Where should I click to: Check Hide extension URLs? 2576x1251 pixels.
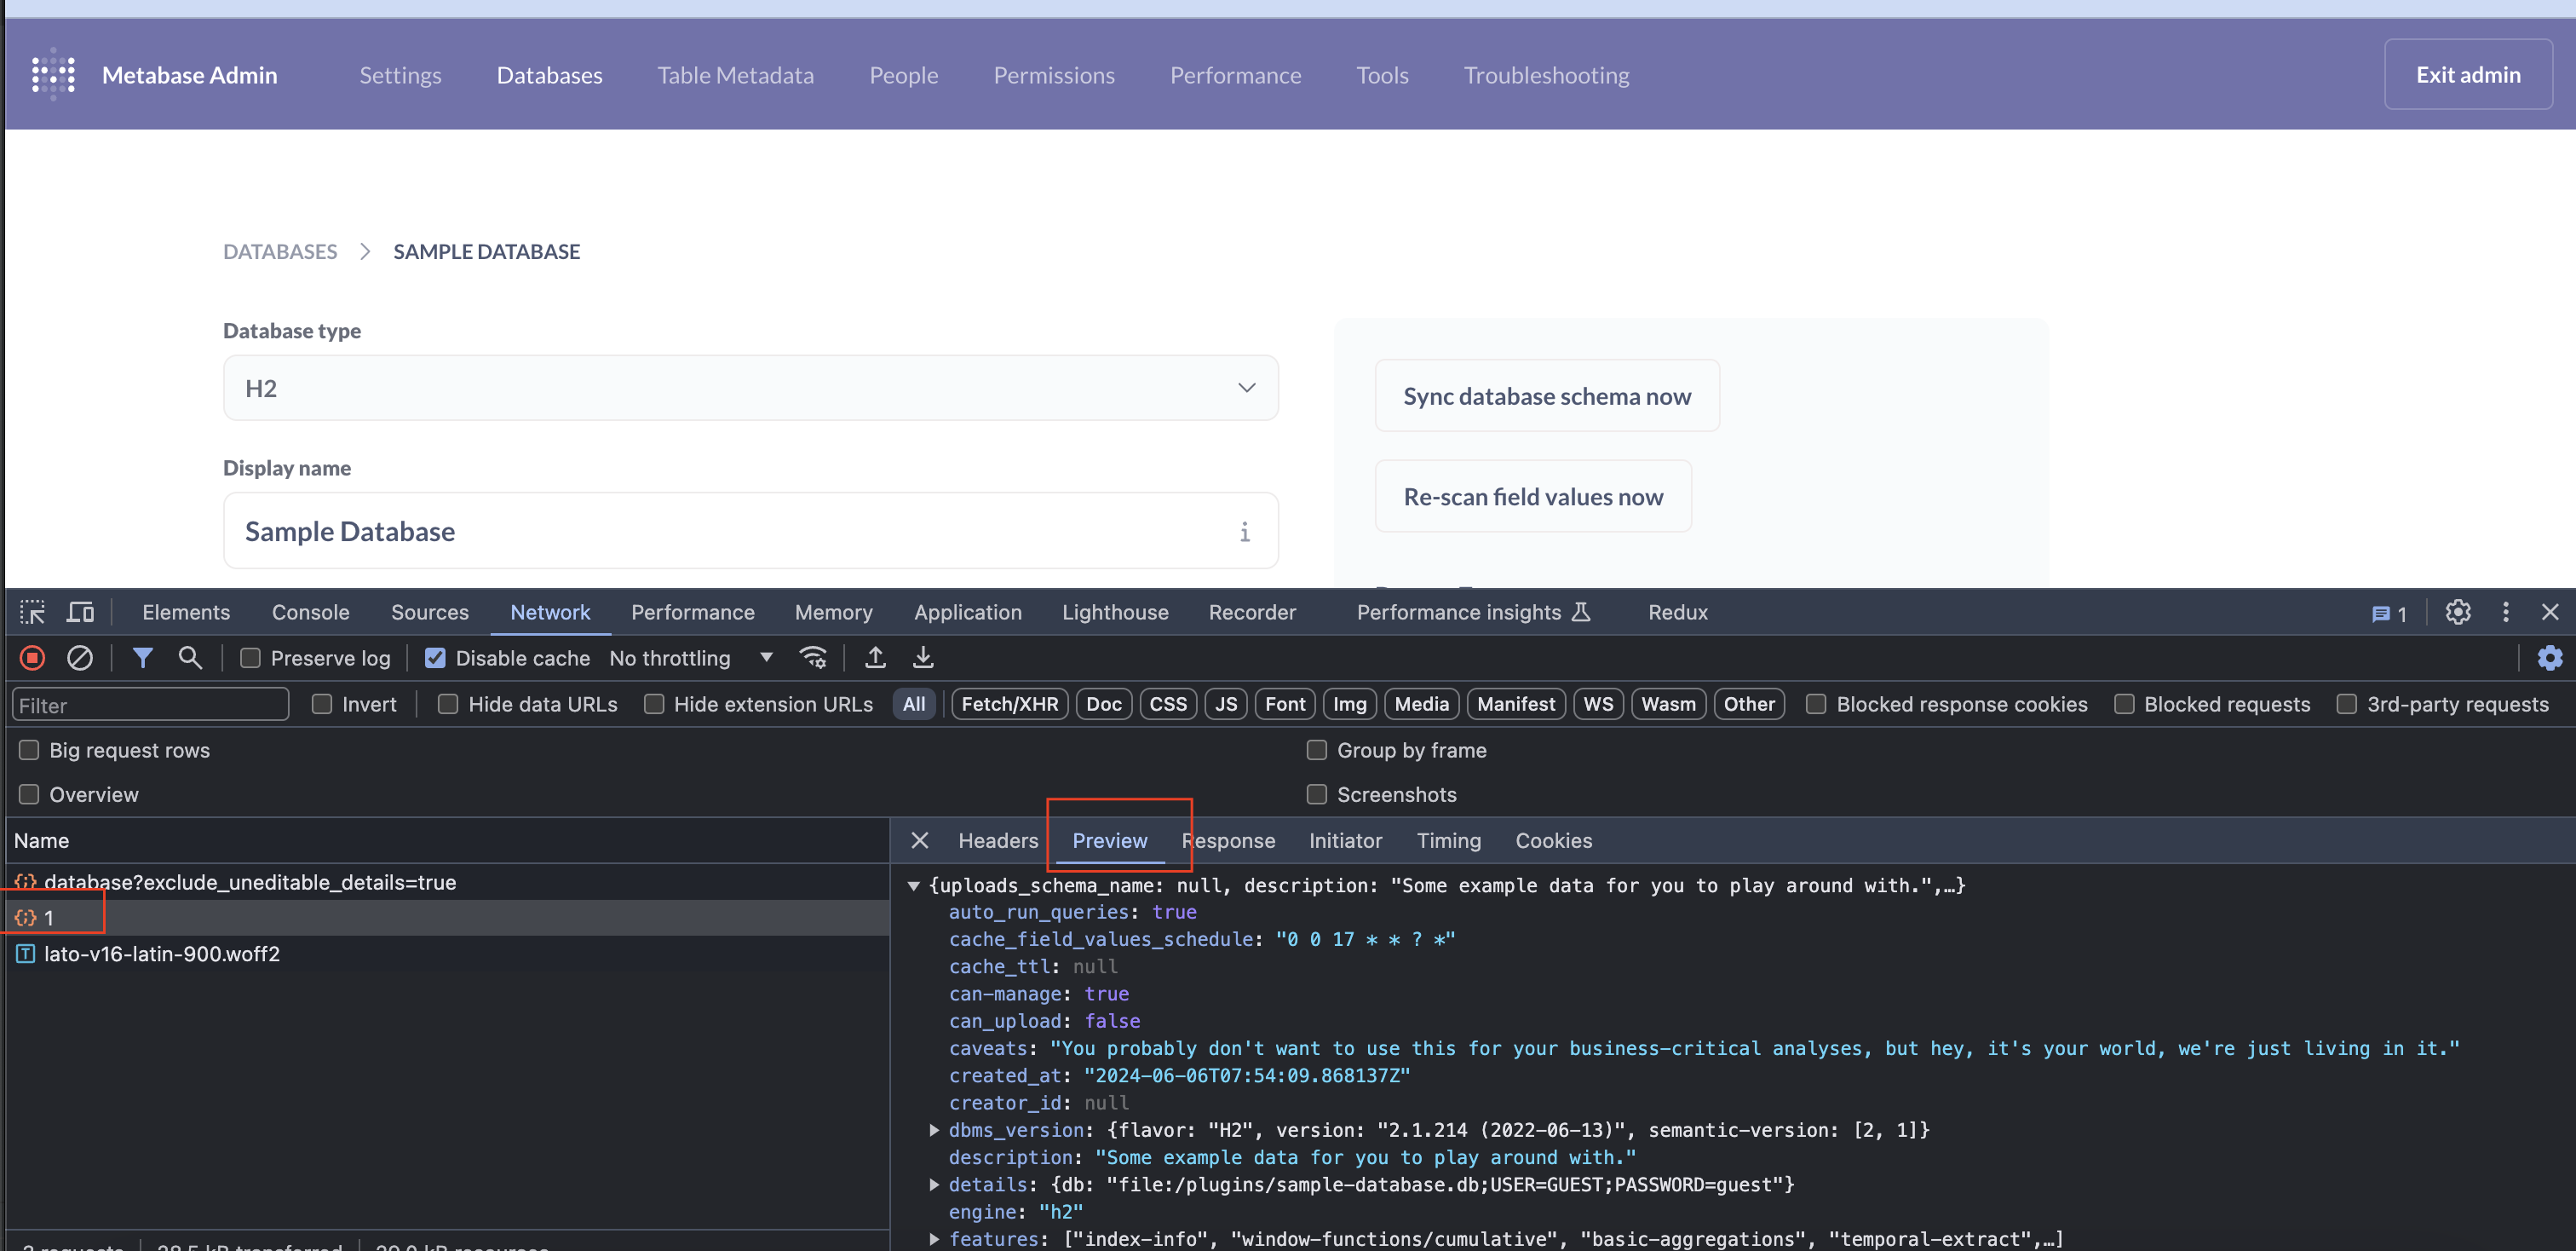[x=654, y=704]
